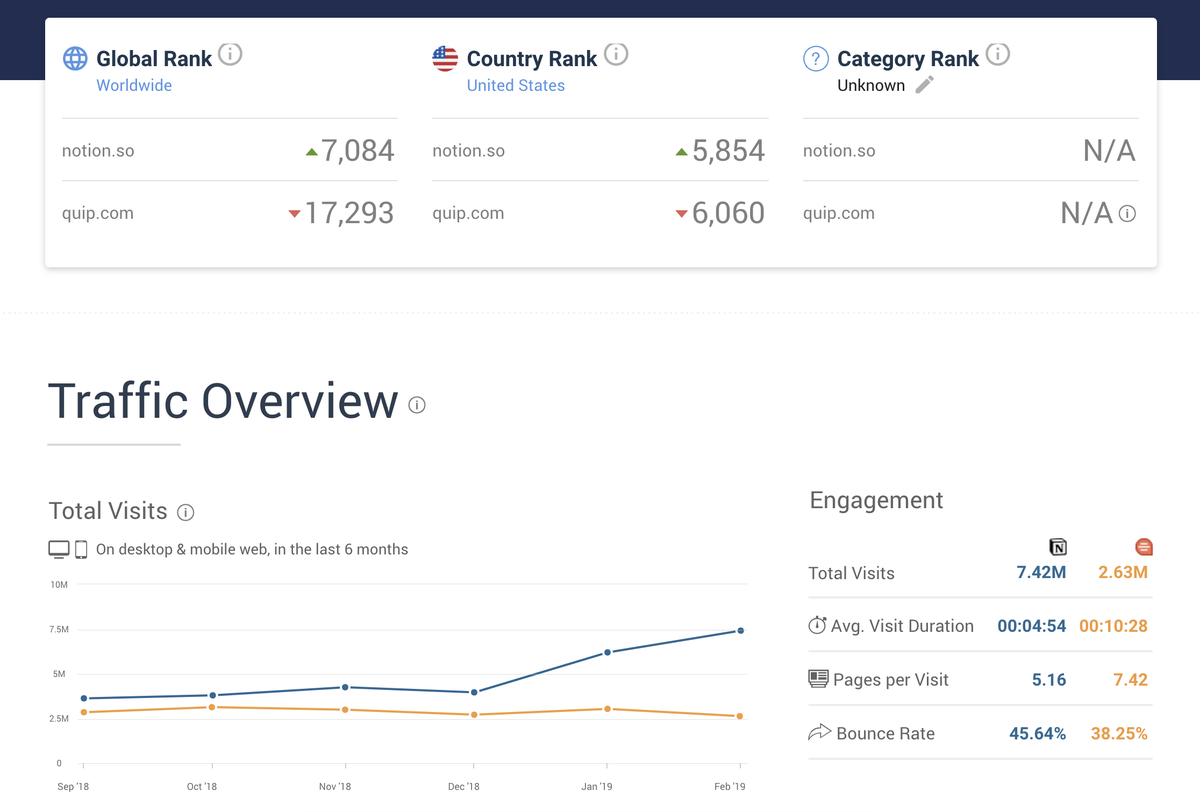This screenshot has width=1200, height=812.
Task: Click the blue Feb '19 data point
Action: (x=740, y=630)
